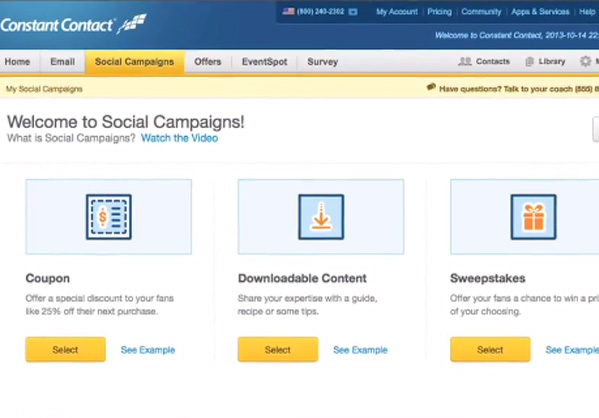Select the Coupon campaign
Image resolution: width=599 pixels, height=418 pixels.
point(66,349)
